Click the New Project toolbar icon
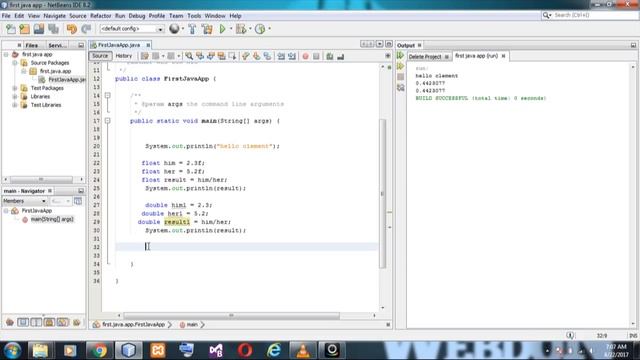 click(x=24, y=29)
